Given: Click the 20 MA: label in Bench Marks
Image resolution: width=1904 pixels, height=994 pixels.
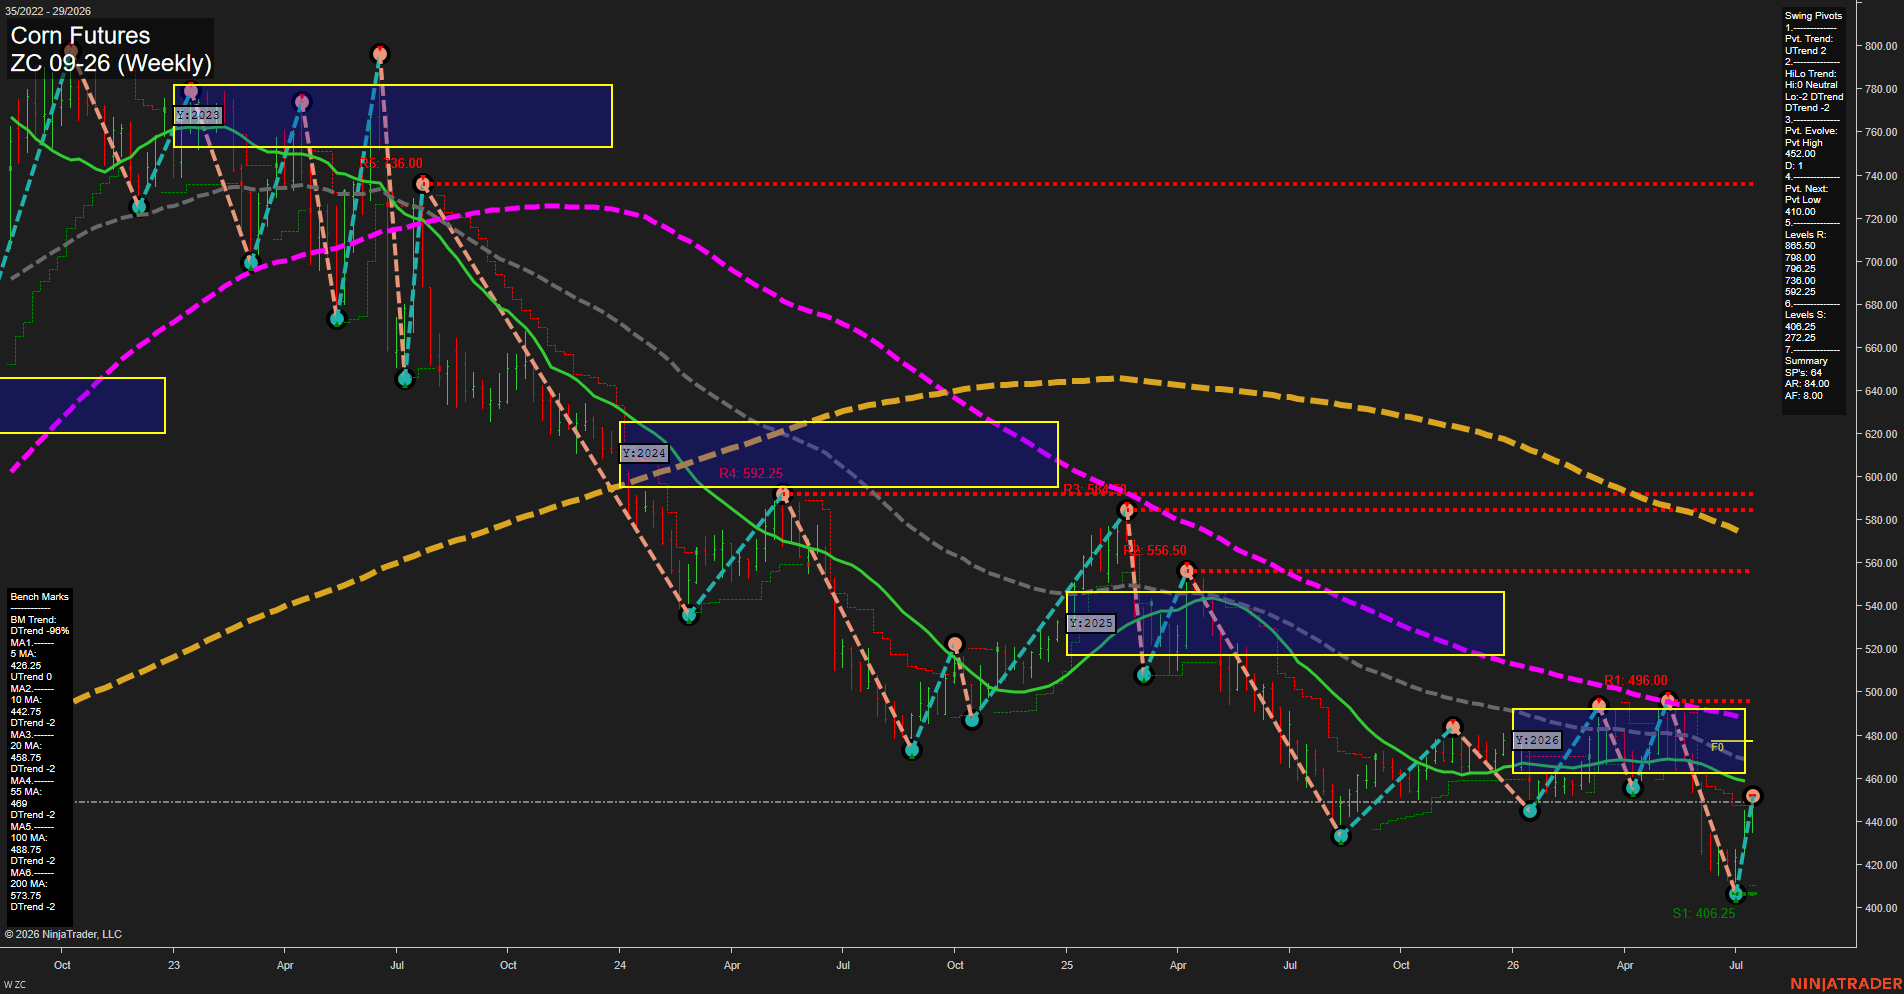Looking at the screenshot, I should pos(26,746).
